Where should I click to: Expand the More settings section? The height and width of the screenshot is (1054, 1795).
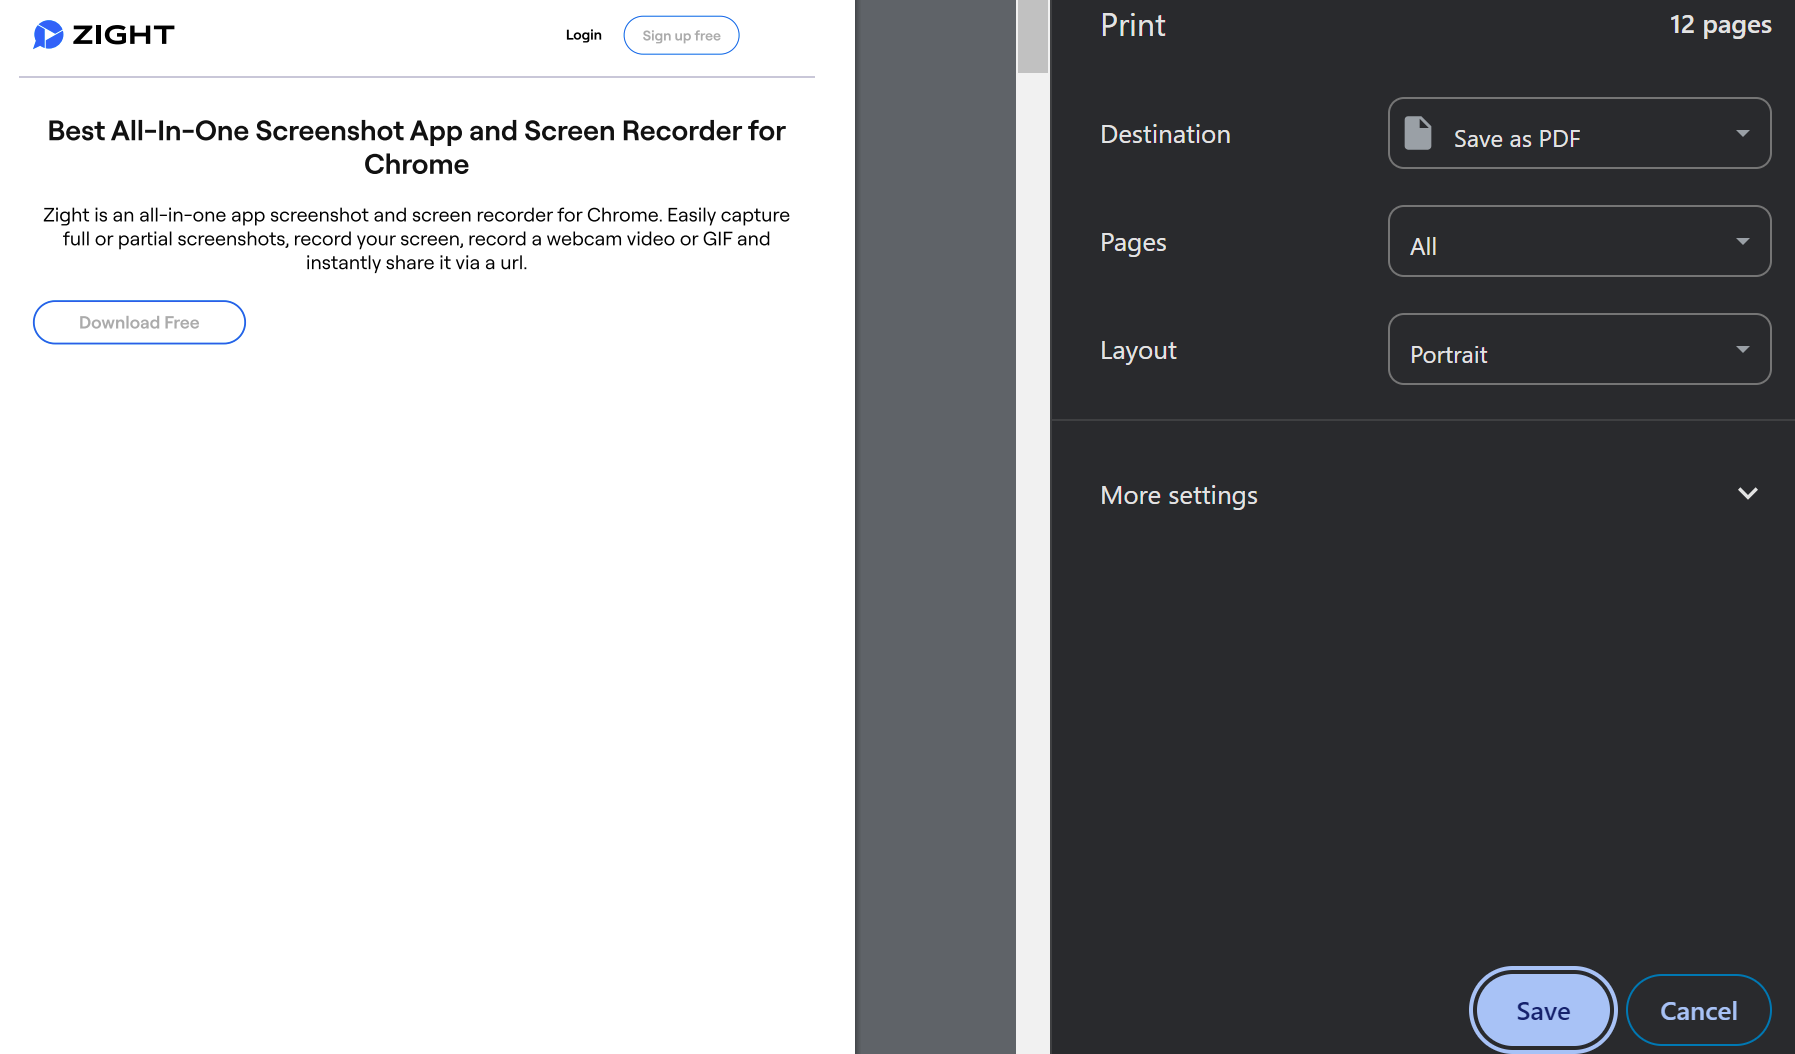pyautogui.click(x=1428, y=494)
